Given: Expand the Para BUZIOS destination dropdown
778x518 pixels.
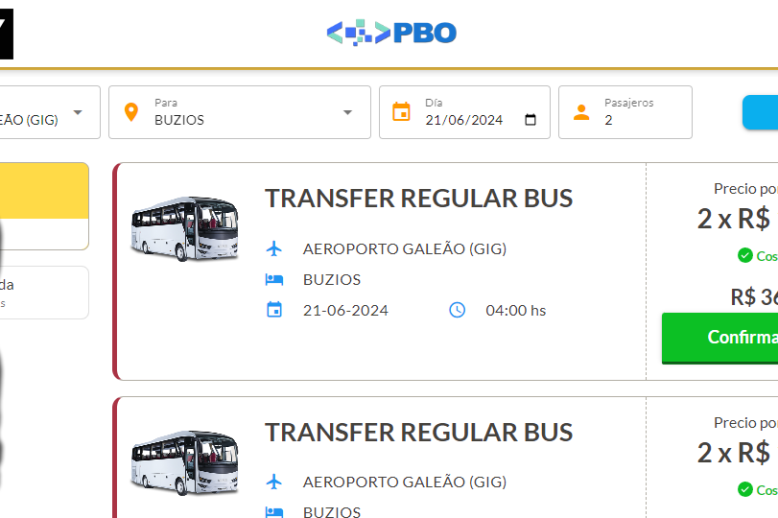Looking at the screenshot, I should [x=348, y=112].
